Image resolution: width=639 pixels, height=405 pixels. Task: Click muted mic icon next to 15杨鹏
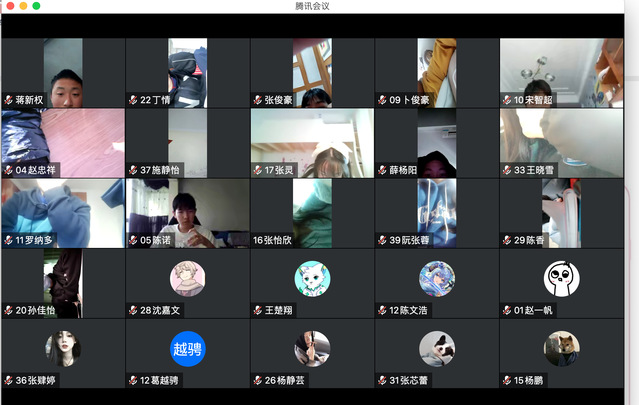click(507, 380)
